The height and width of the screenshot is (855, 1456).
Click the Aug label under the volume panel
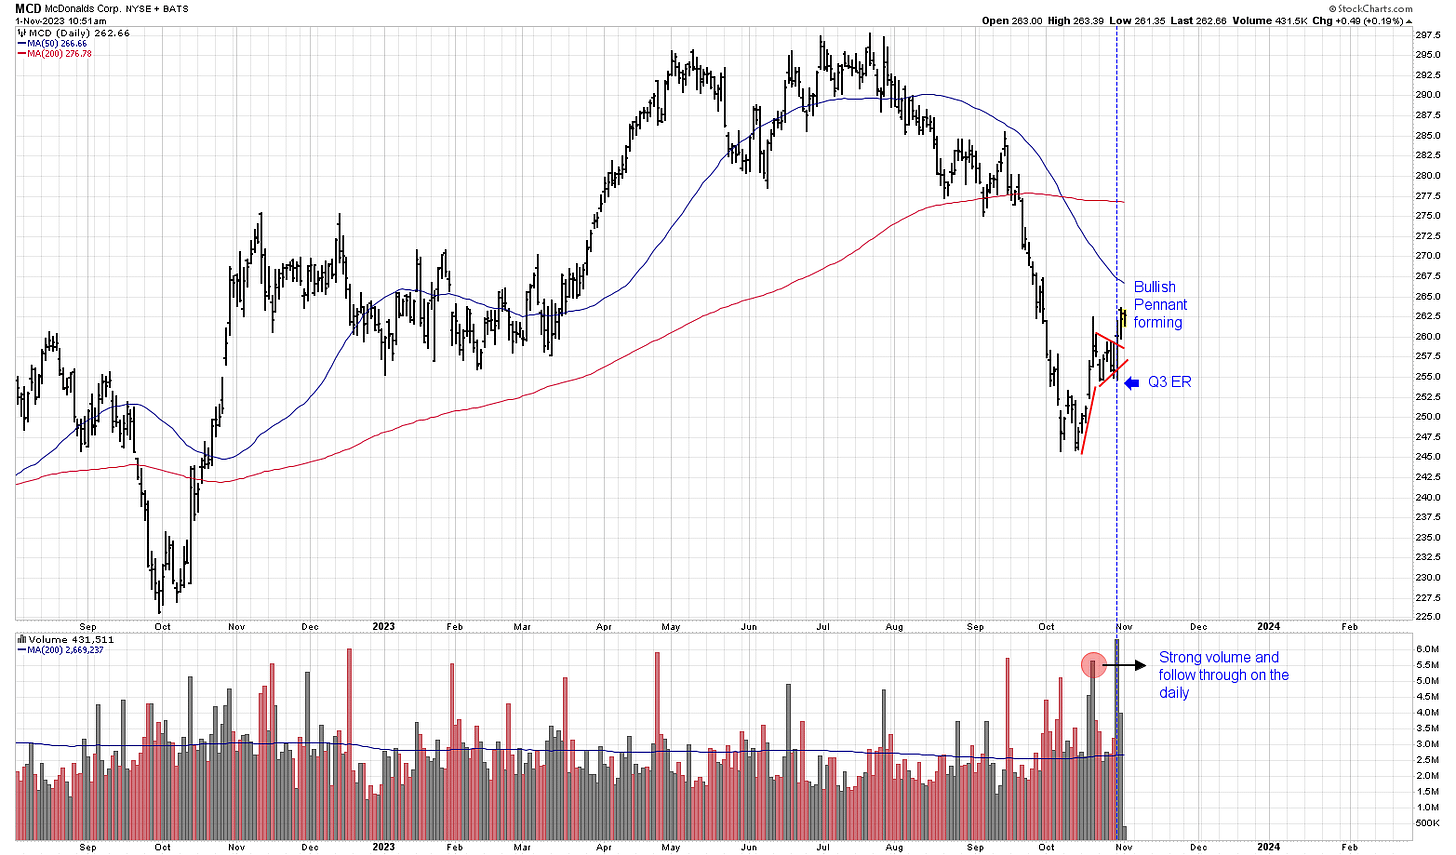(895, 847)
